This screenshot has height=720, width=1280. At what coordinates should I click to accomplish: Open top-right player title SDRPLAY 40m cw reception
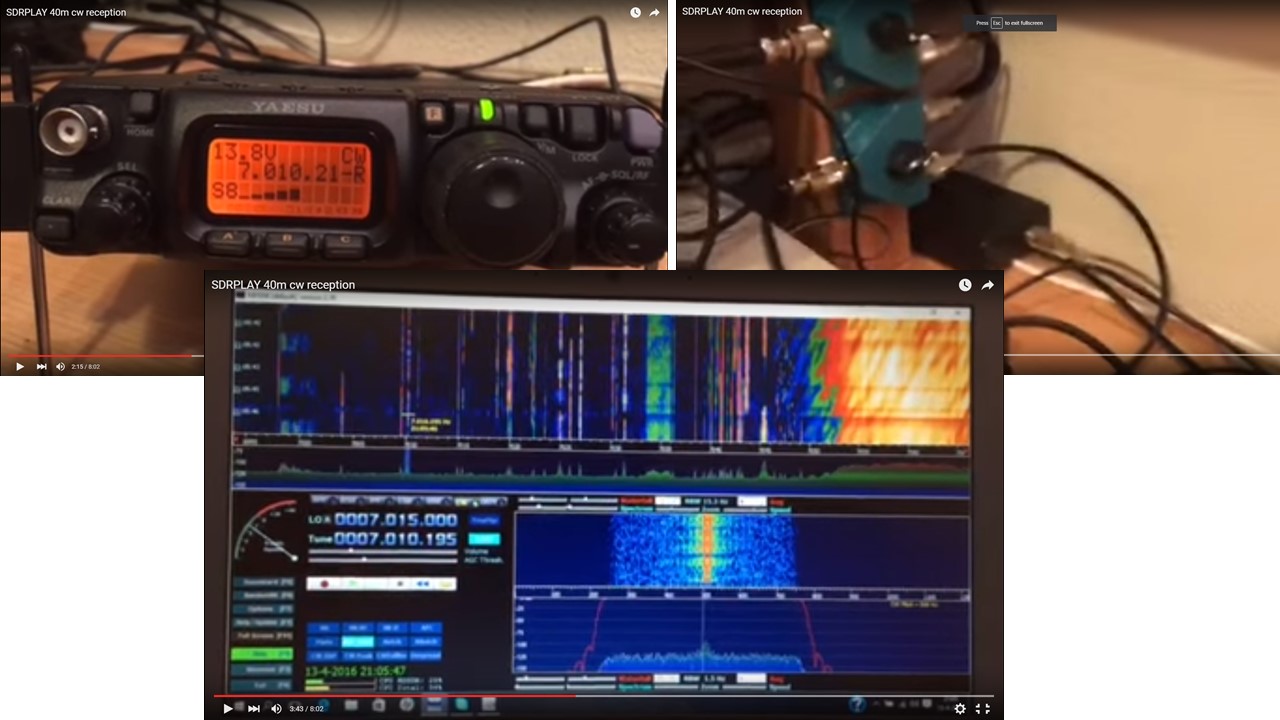(x=742, y=12)
